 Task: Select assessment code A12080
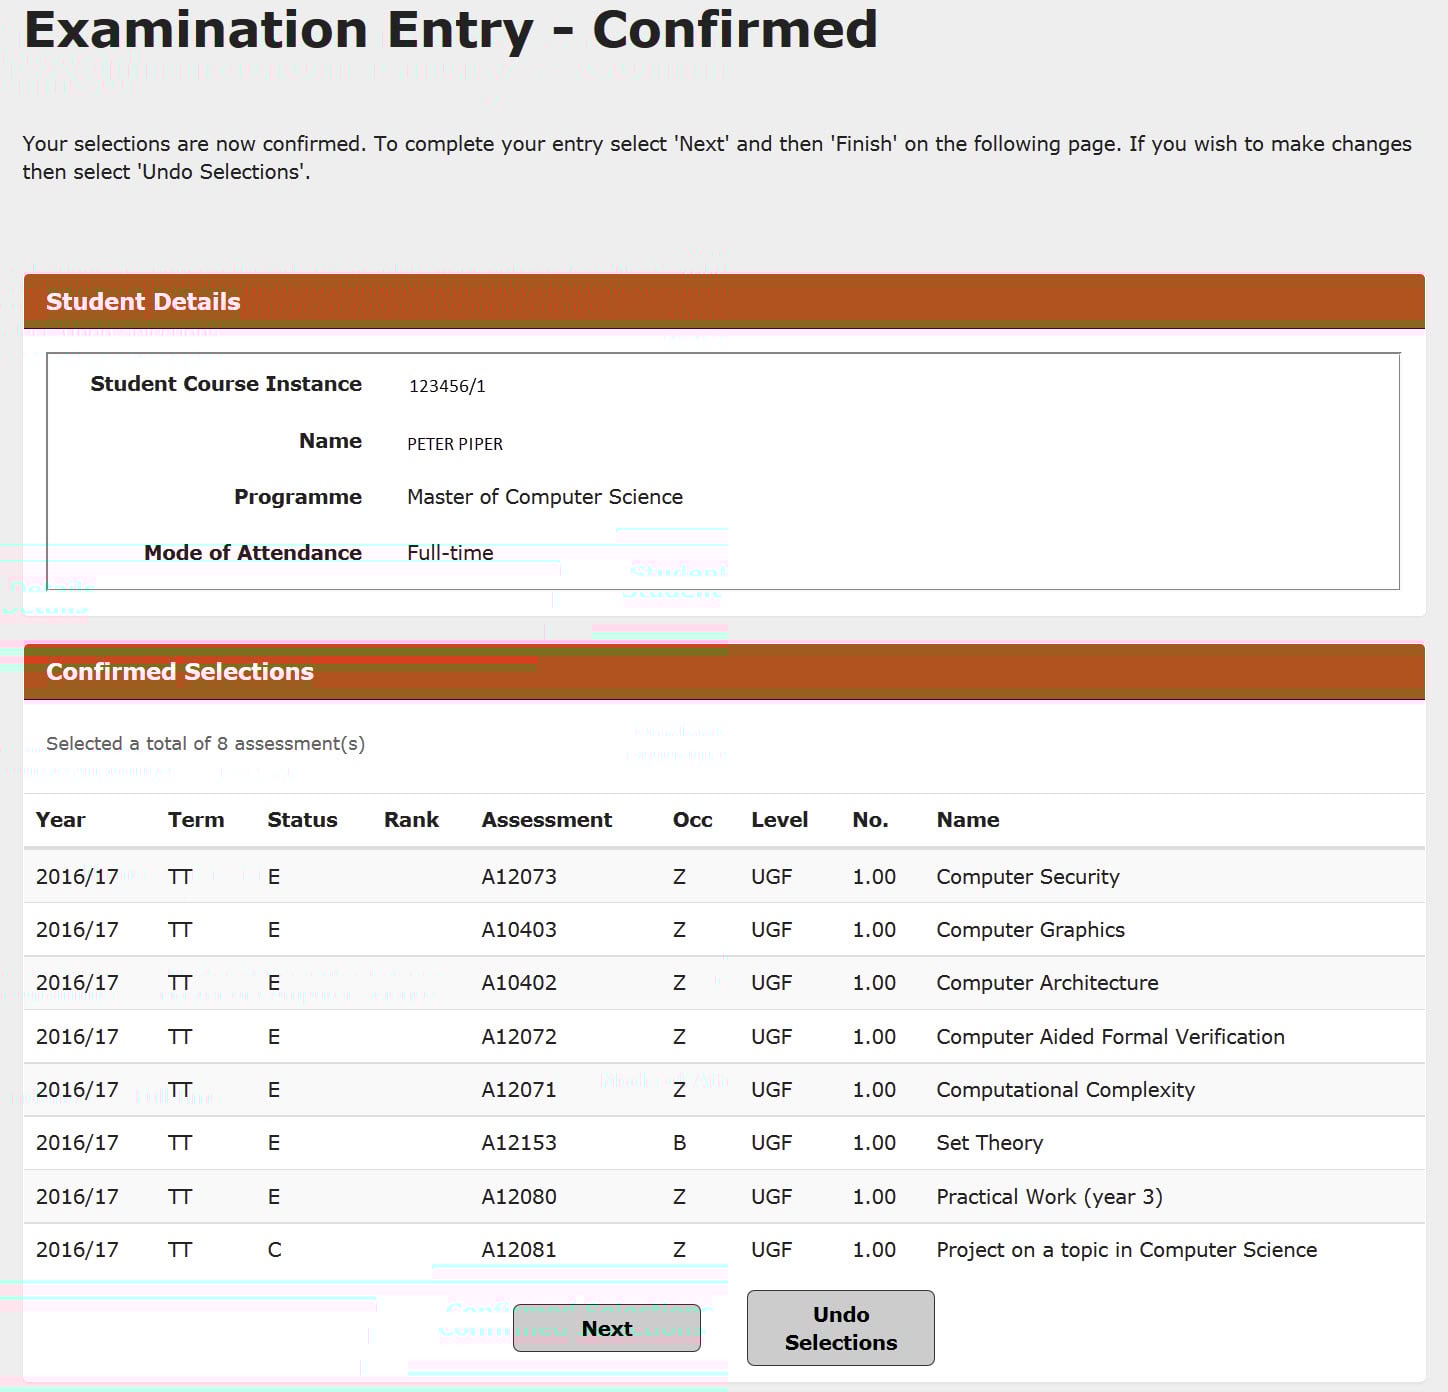(519, 1197)
